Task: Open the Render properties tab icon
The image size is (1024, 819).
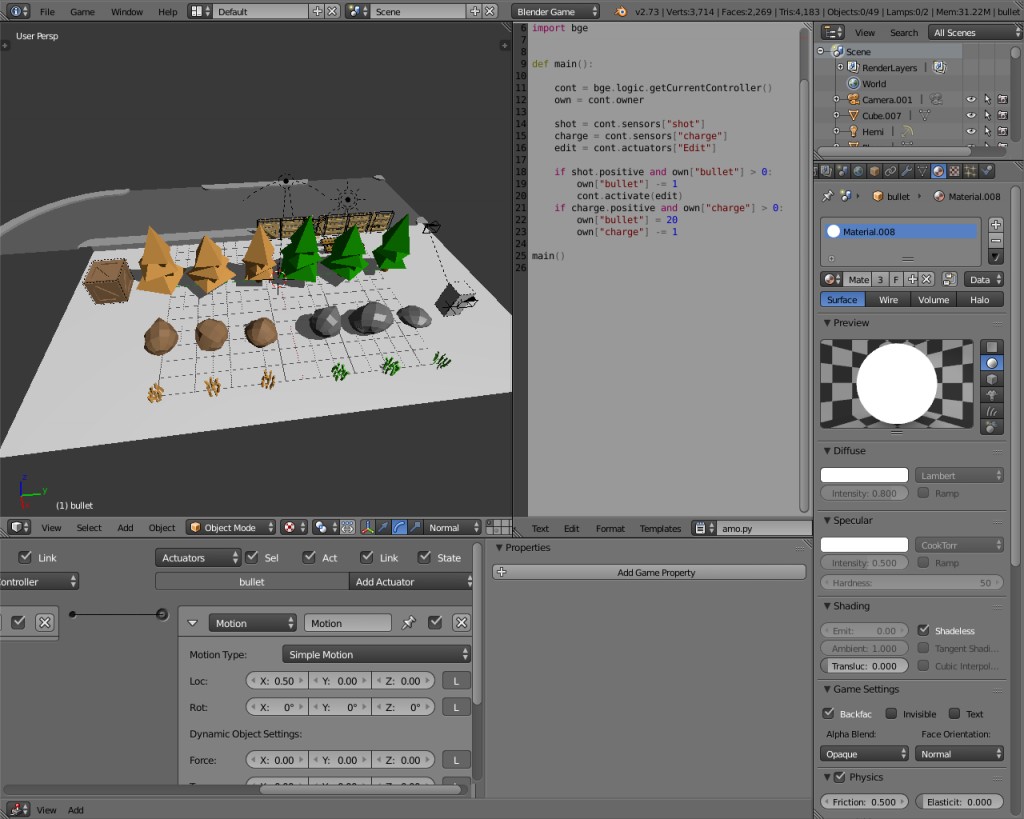Action: point(826,172)
